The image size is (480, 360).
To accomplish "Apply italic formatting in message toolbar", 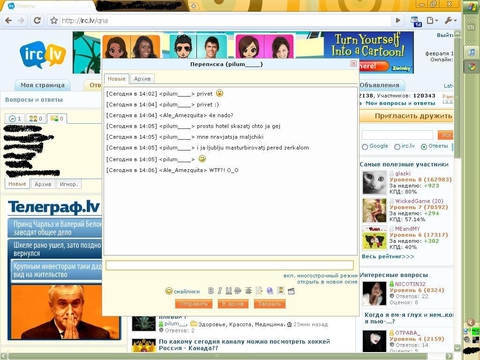I will pos(219,291).
